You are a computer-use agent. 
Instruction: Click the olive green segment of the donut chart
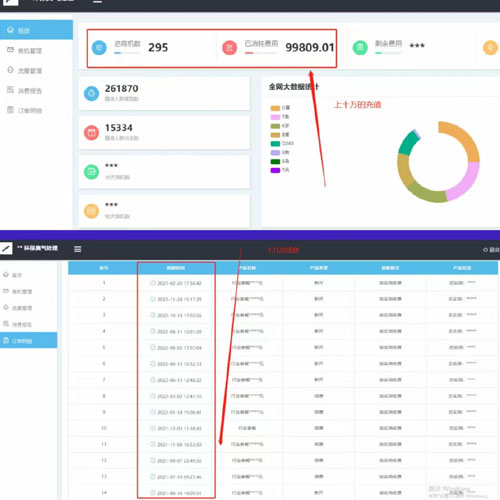[427, 194]
